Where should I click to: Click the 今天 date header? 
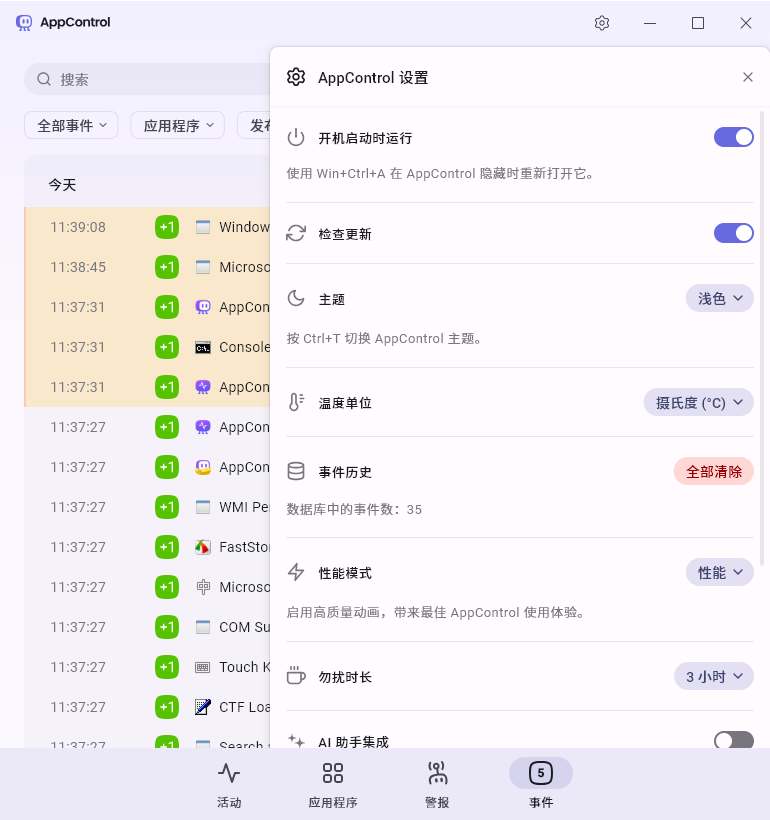pyautogui.click(x=62, y=185)
